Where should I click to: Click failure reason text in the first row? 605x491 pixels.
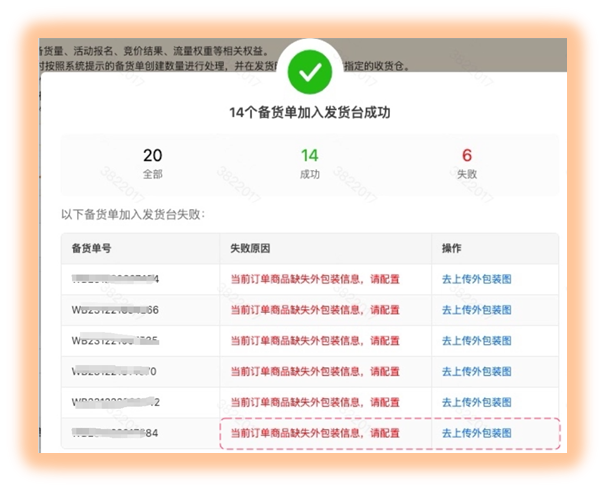tap(314, 279)
